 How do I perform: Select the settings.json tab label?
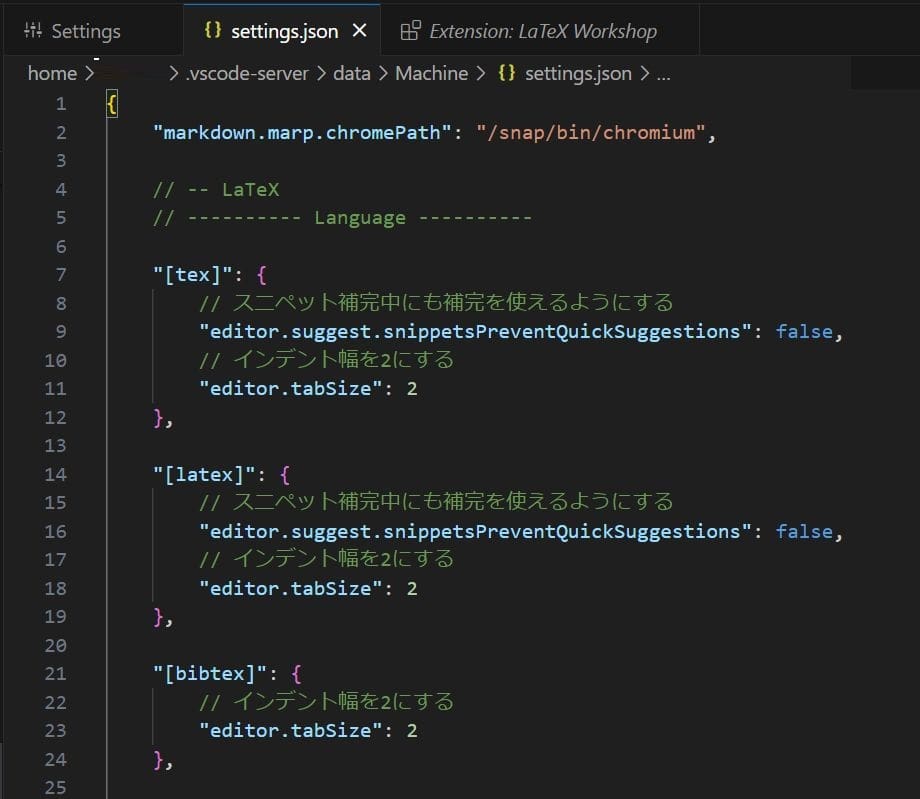click(x=284, y=31)
